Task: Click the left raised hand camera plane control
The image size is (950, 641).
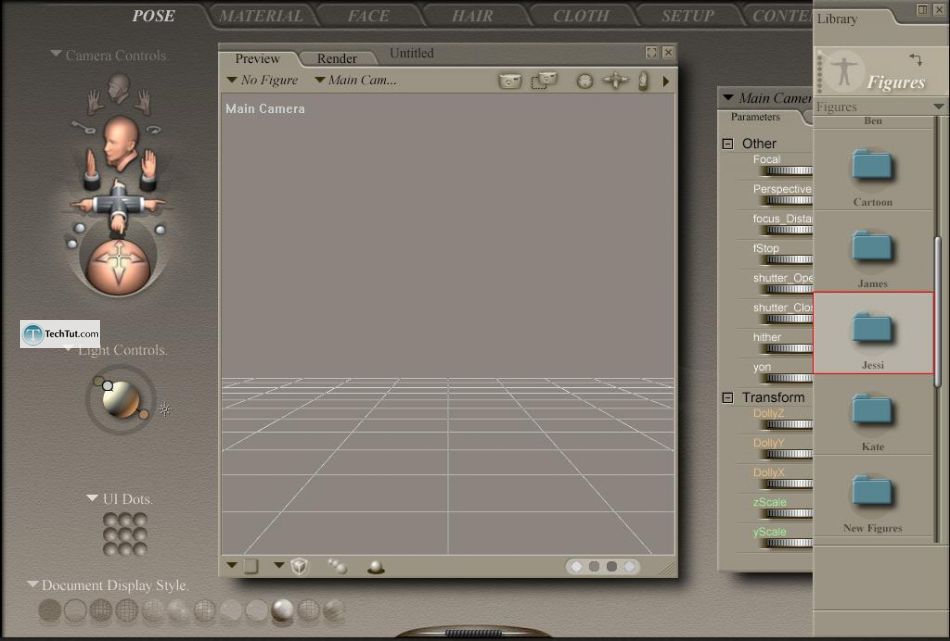Action: tap(91, 171)
